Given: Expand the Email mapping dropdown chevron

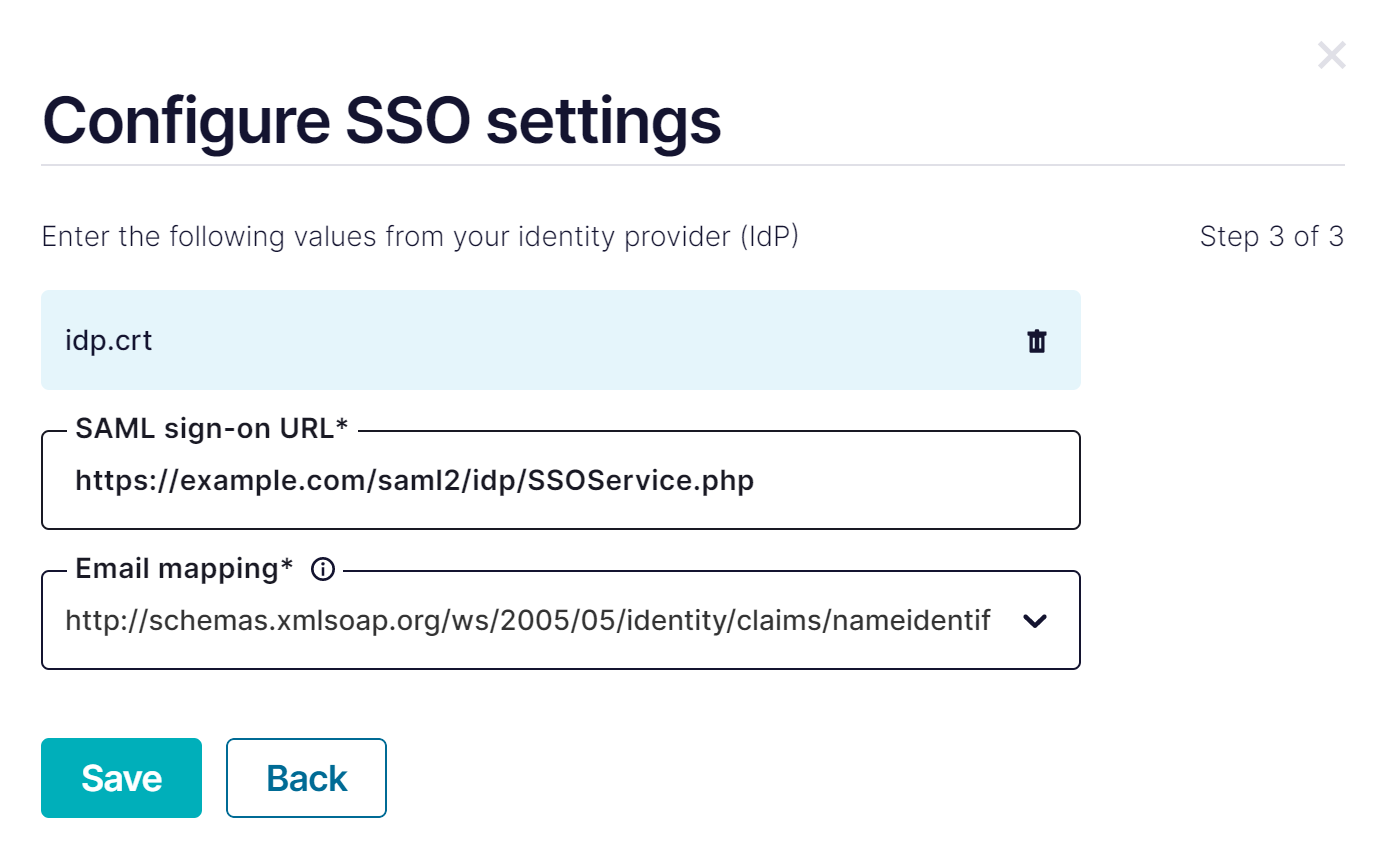Looking at the screenshot, I should click(x=1035, y=621).
